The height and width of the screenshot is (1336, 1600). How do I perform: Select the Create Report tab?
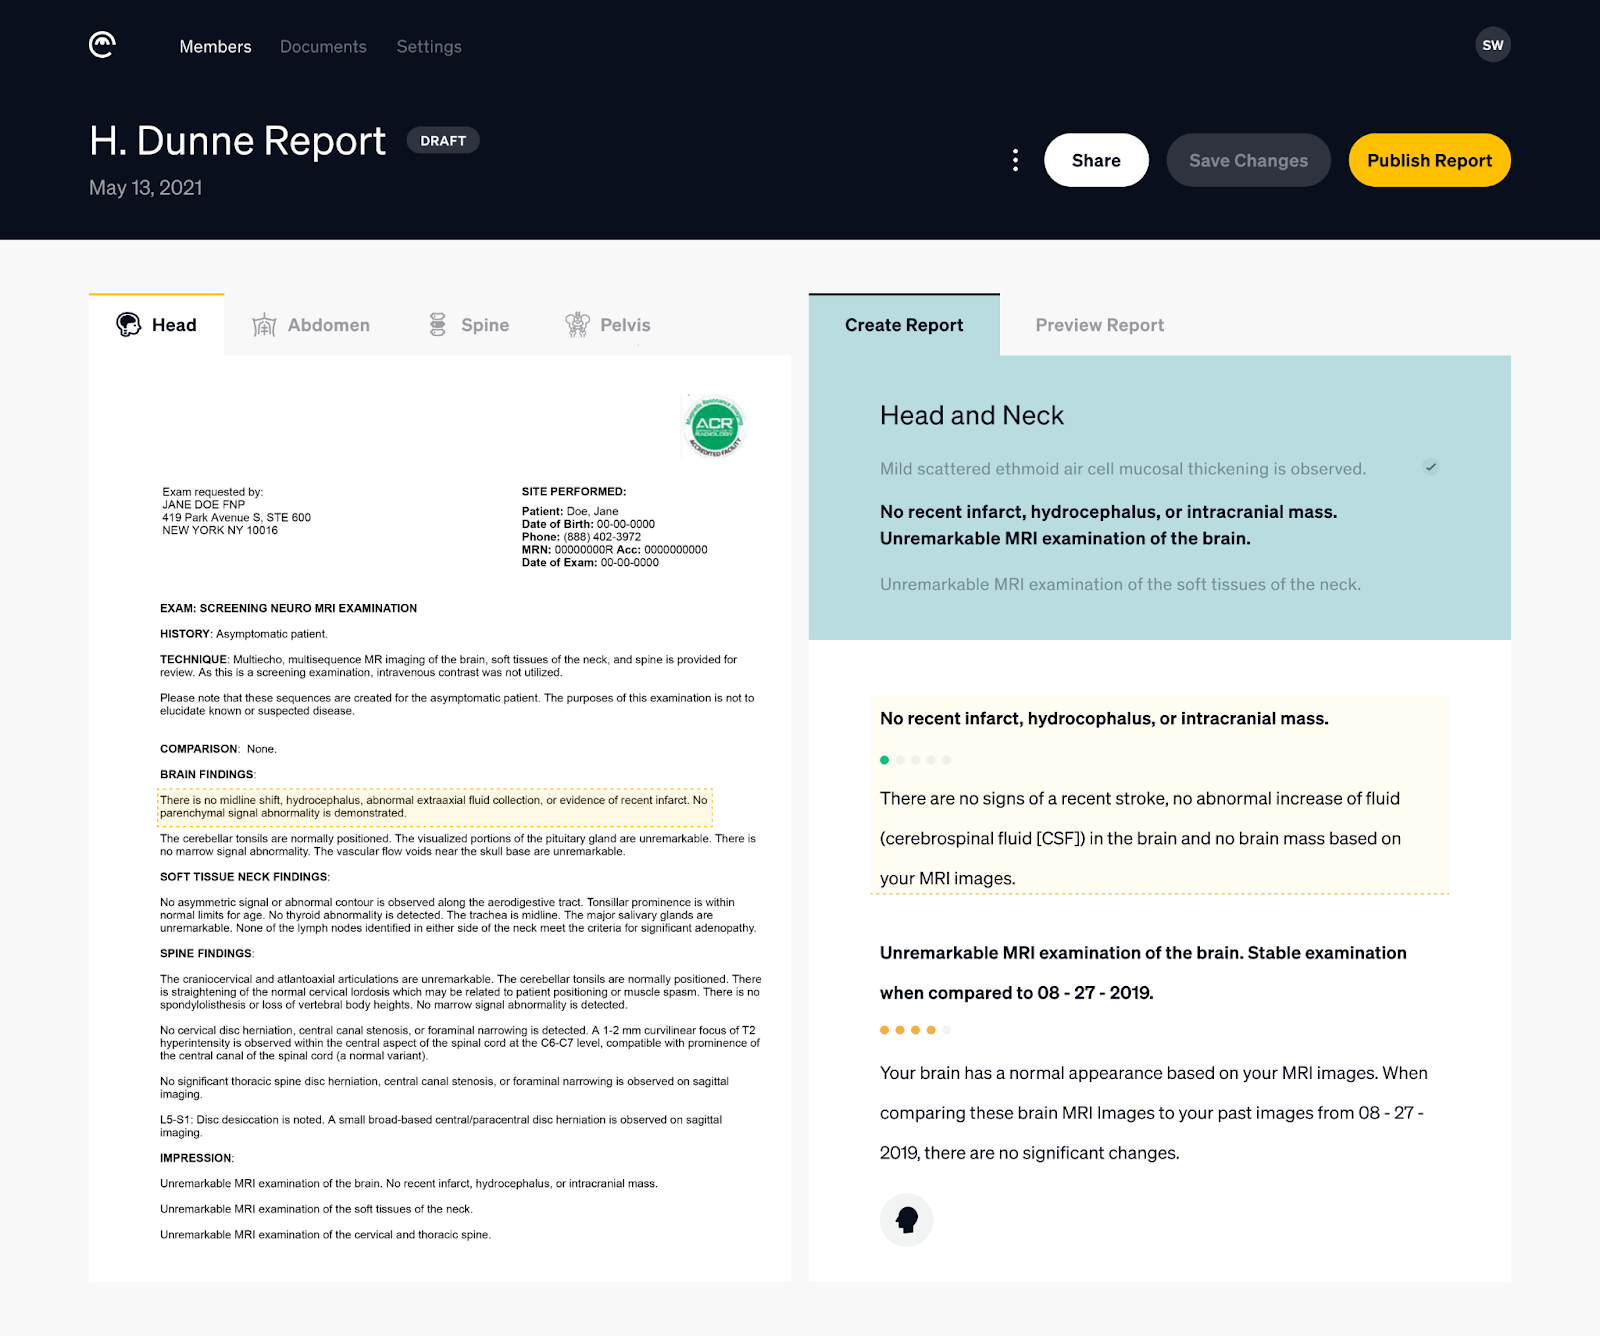(x=902, y=324)
